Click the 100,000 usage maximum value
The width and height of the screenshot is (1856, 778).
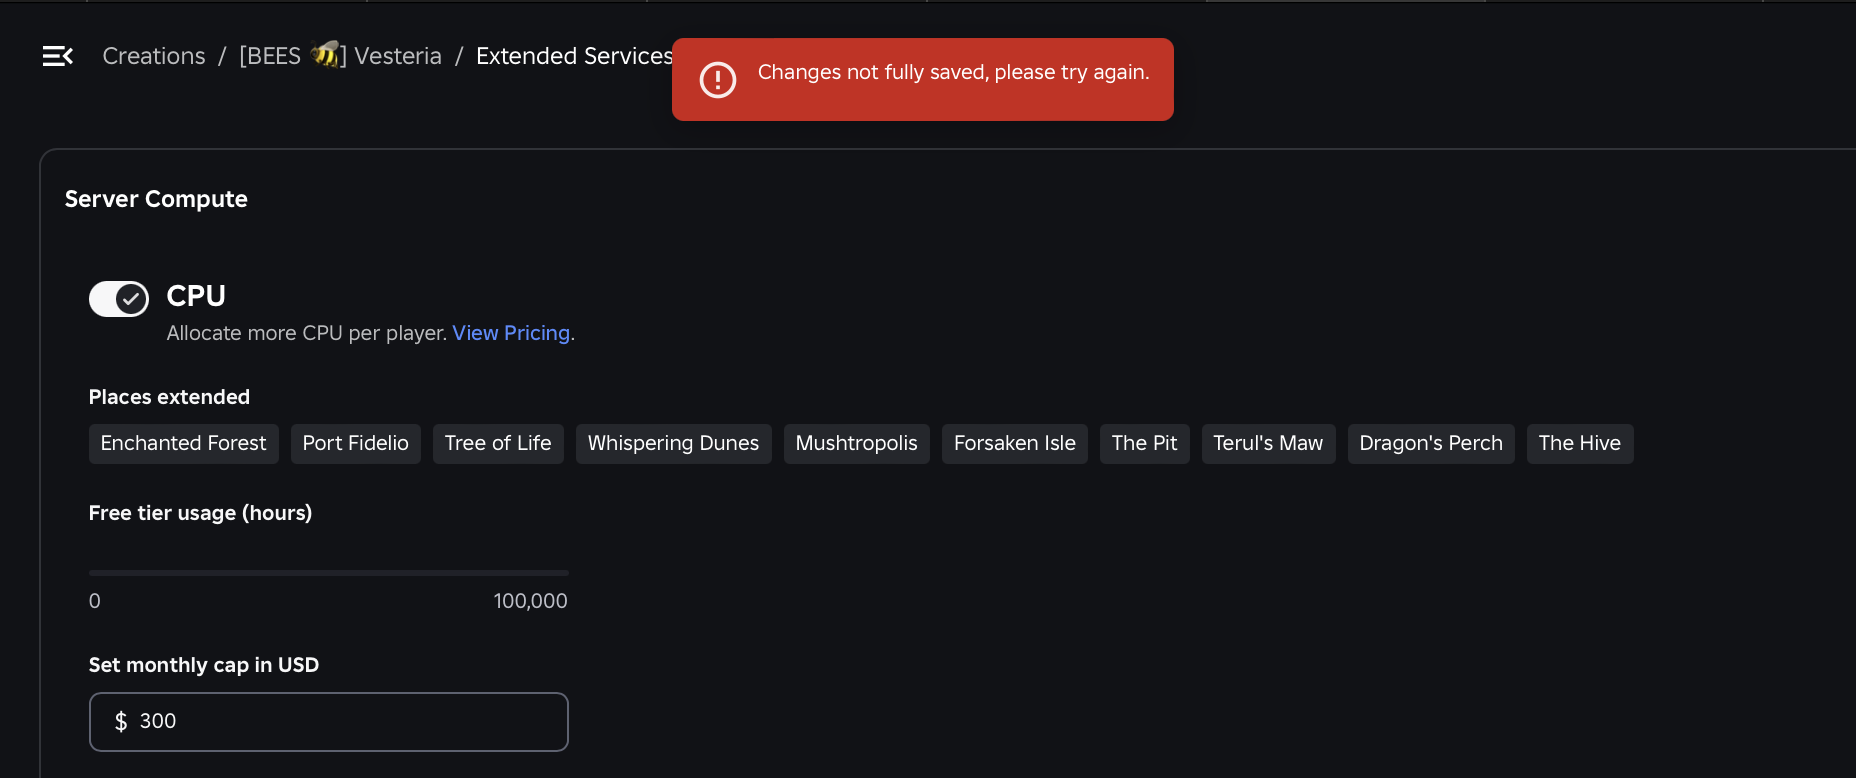coord(530,601)
